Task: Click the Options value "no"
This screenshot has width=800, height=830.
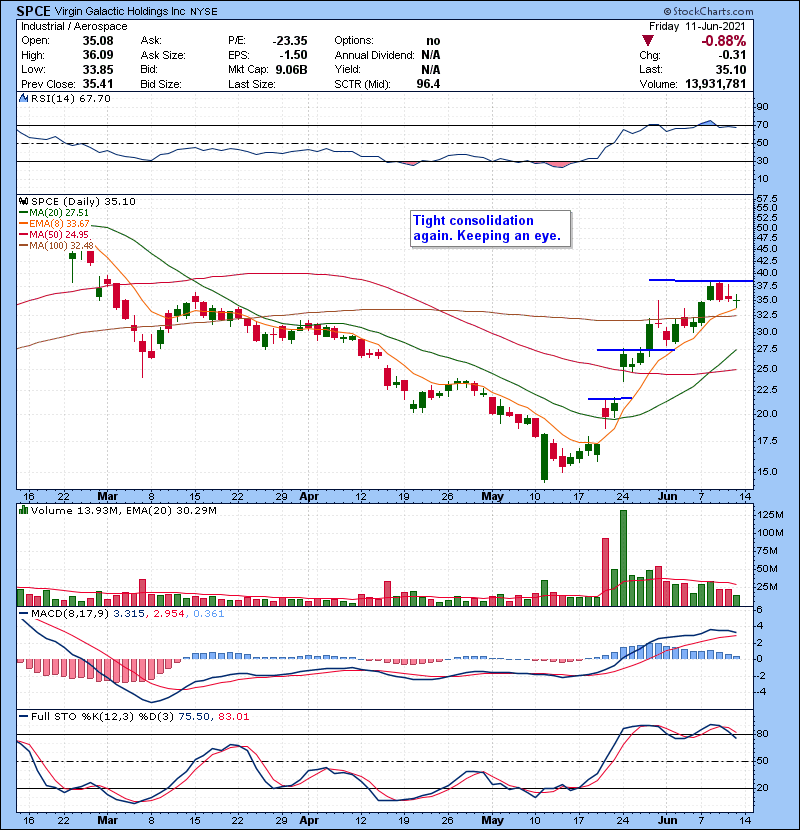Action: (x=433, y=41)
